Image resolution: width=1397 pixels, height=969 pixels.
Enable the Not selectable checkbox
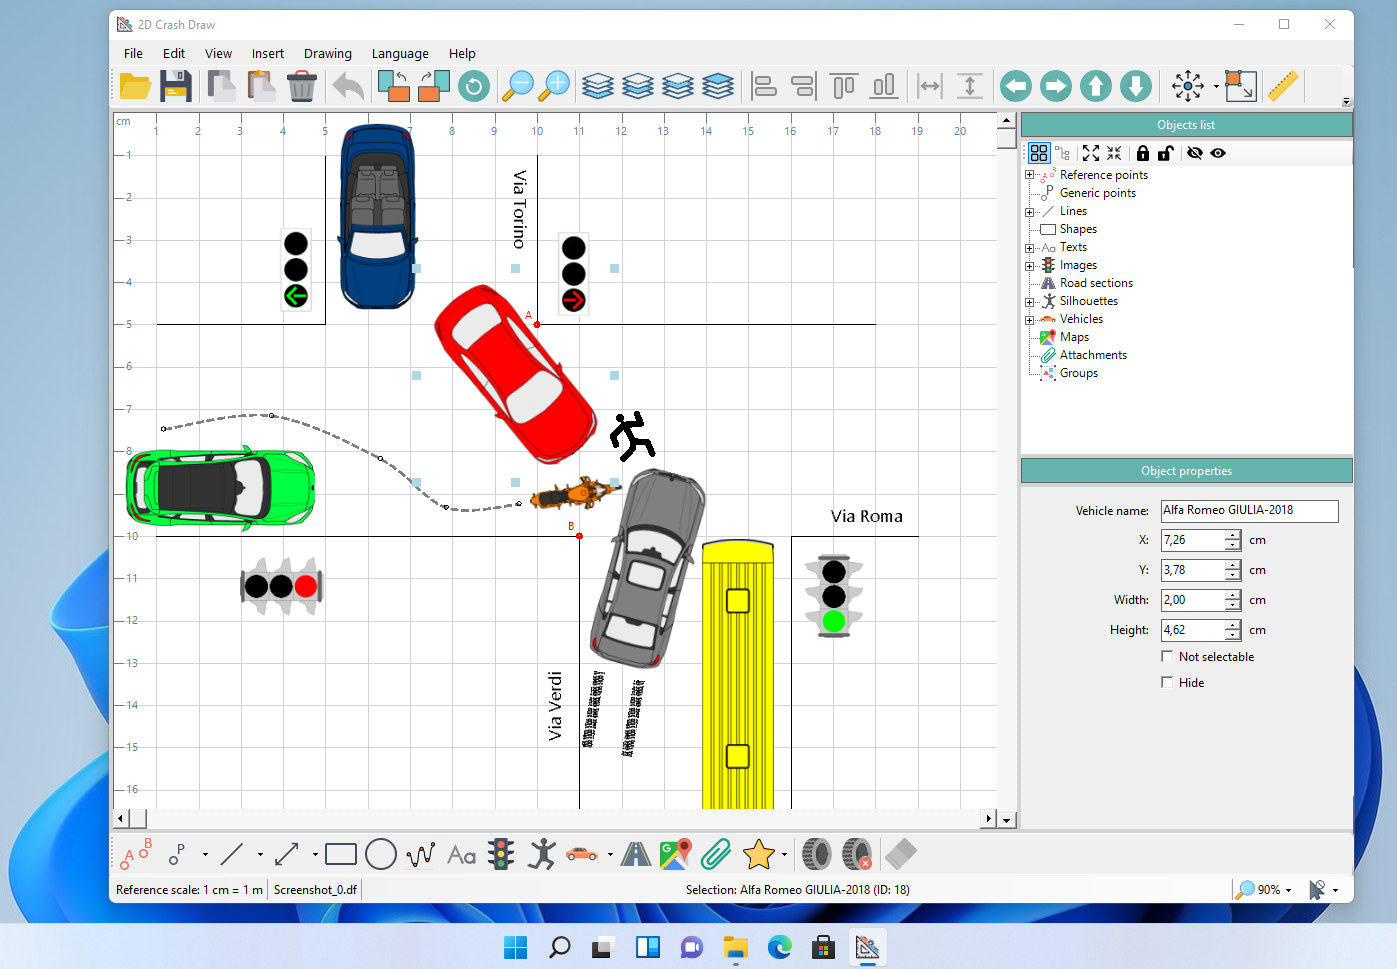pos(1167,656)
